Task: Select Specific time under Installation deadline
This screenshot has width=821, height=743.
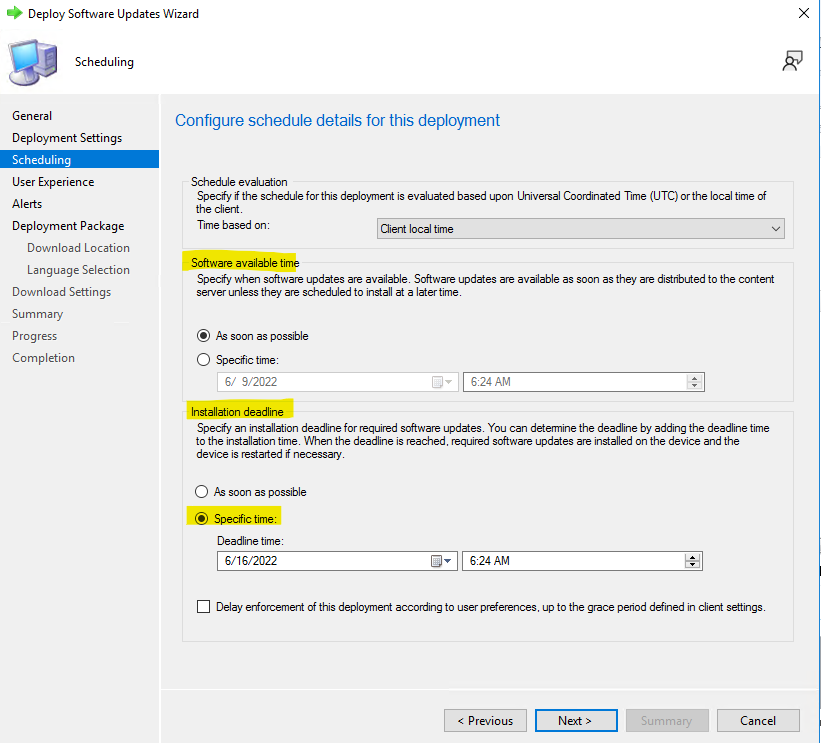Action: [x=204, y=518]
